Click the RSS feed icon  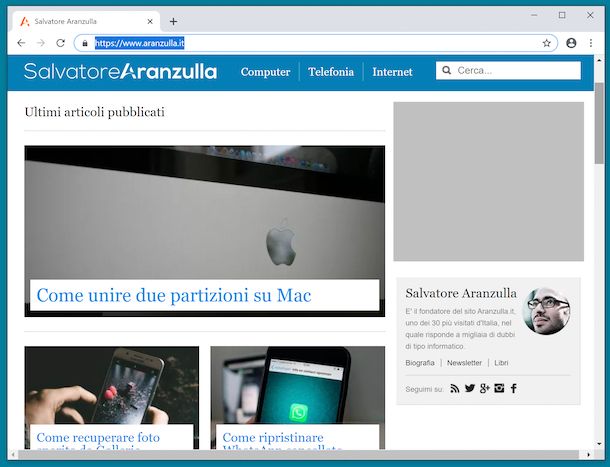point(455,388)
